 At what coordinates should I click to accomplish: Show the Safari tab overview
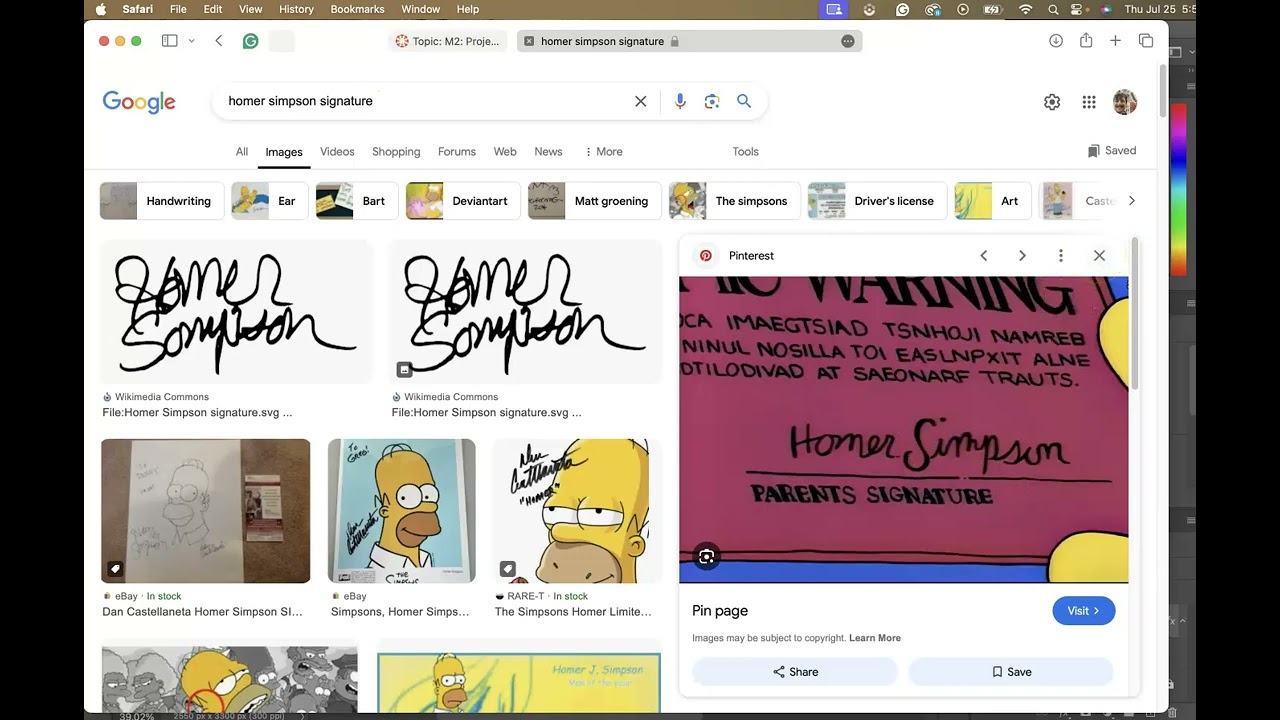pyautogui.click(x=1146, y=41)
